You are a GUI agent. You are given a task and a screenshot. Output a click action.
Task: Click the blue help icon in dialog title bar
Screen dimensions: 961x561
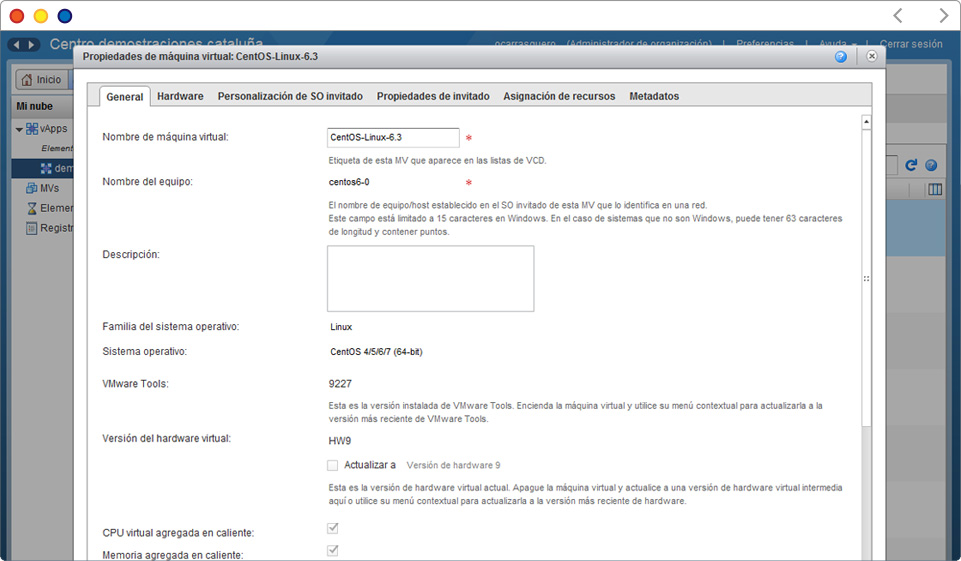pyautogui.click(x=841, y=57)
